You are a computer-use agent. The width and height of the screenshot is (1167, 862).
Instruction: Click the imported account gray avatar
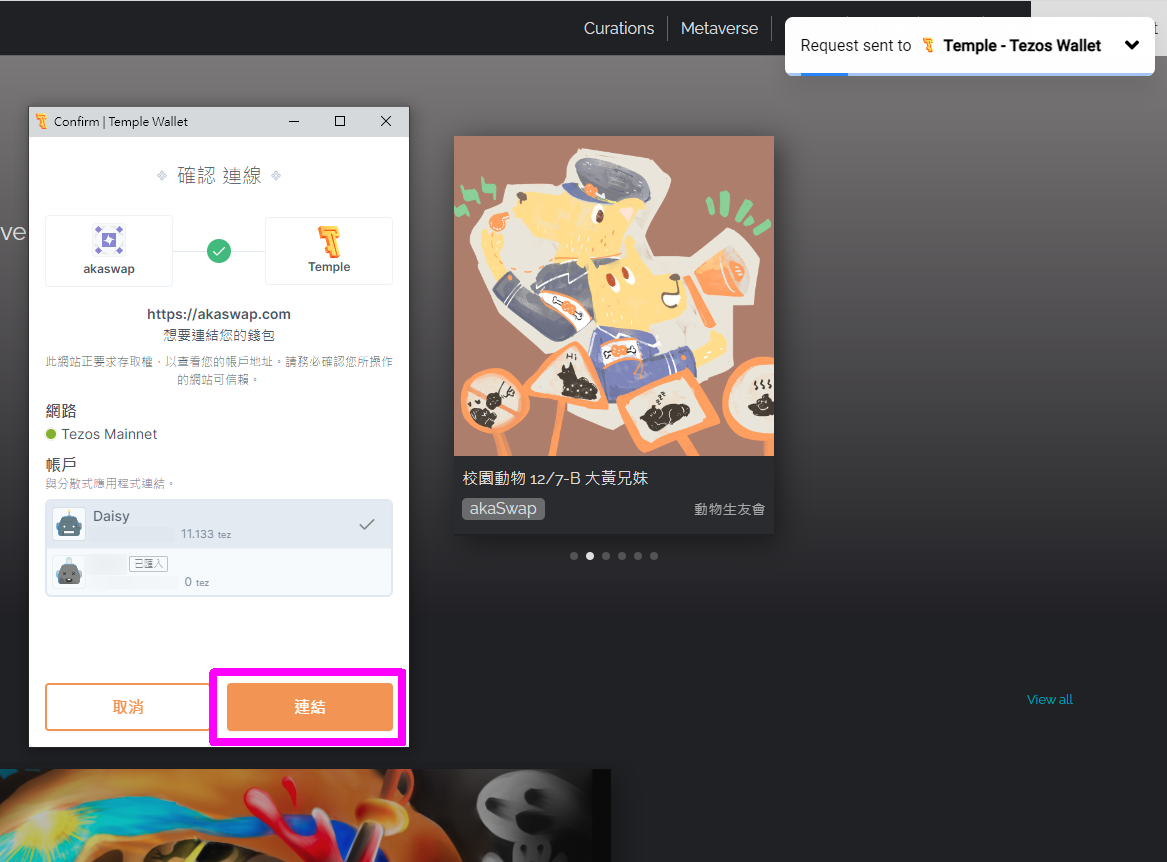pos(69,572)
